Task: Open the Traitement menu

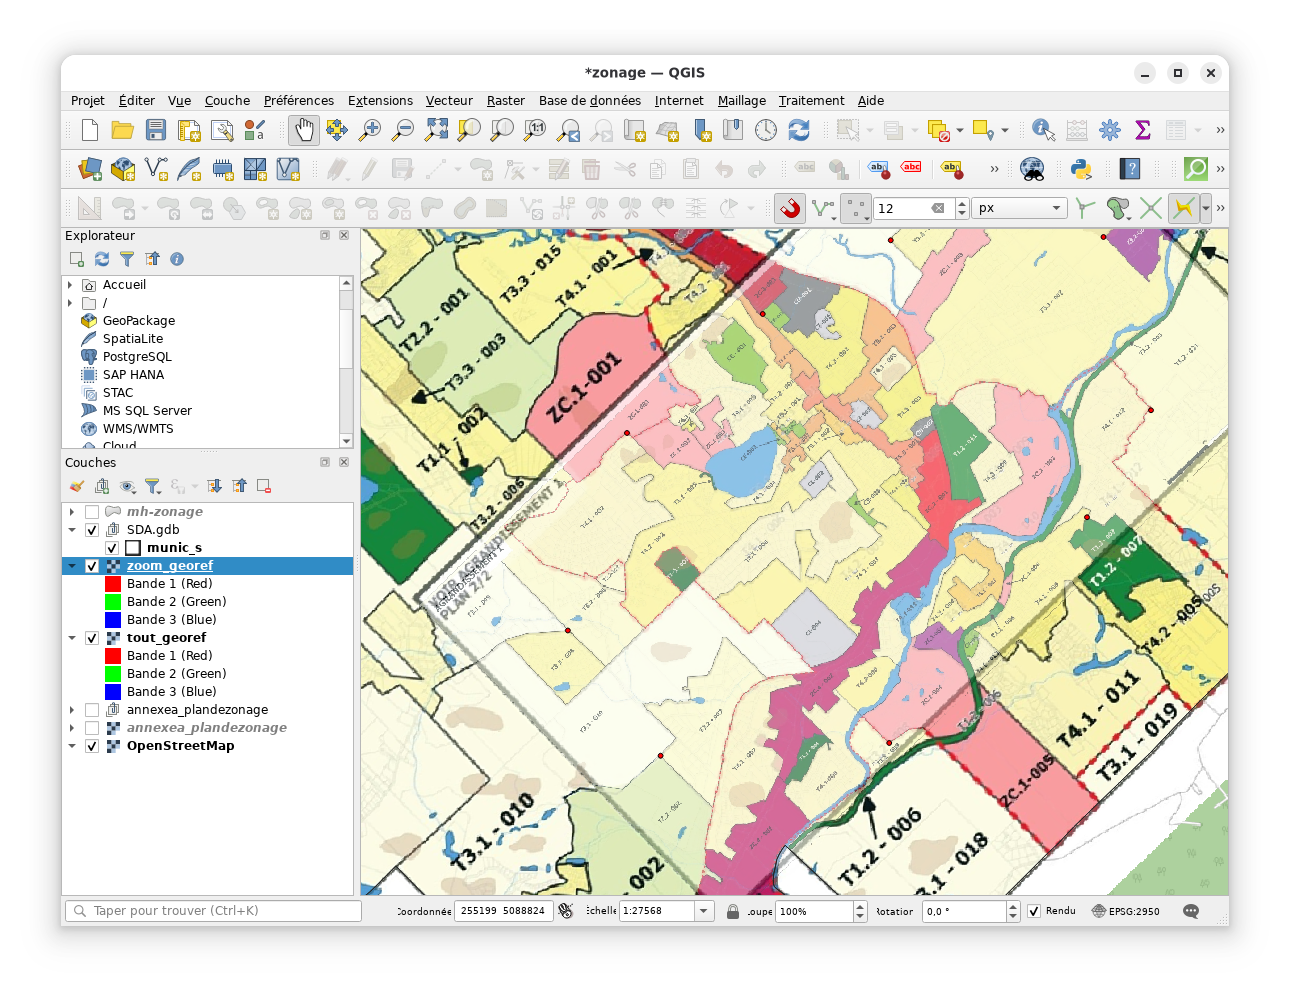Action: [x=811, y=101]
